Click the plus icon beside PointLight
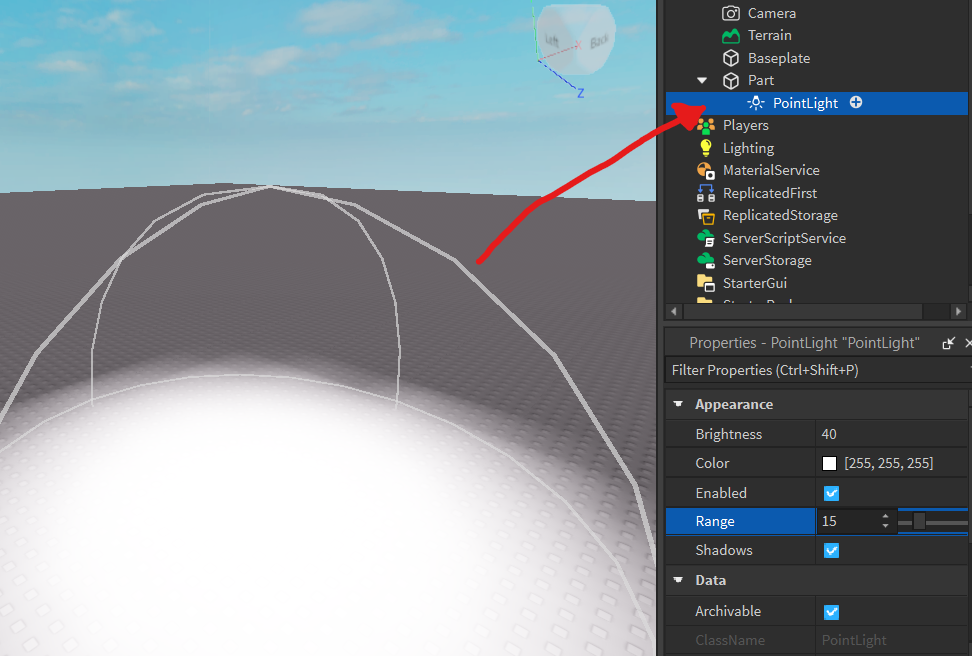The width and height of the screenshot is (972, 656). click(x=856, y=102)
